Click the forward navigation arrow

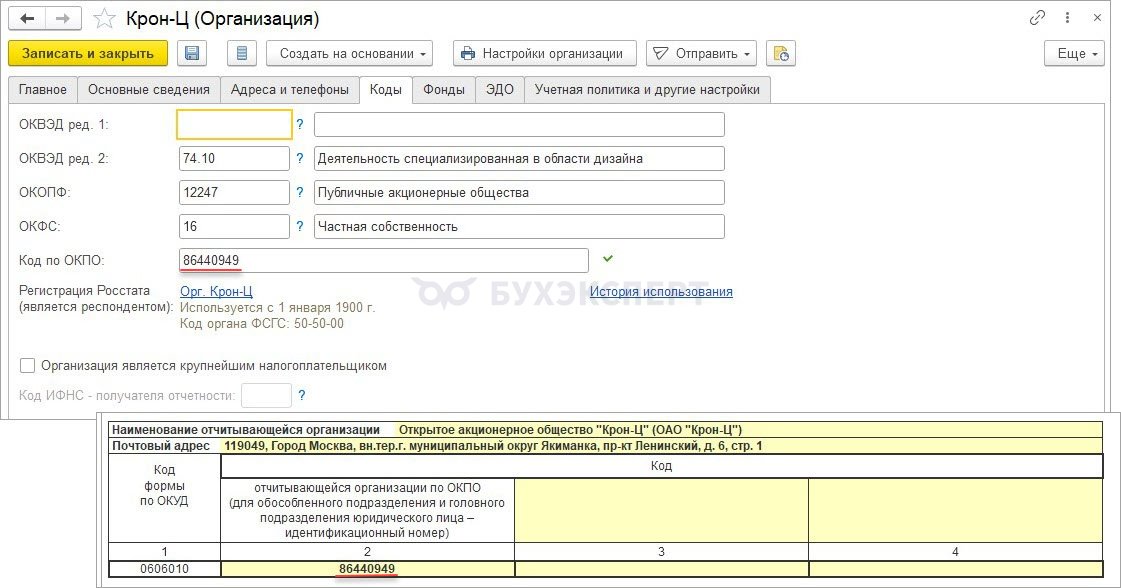coord(66,18)
